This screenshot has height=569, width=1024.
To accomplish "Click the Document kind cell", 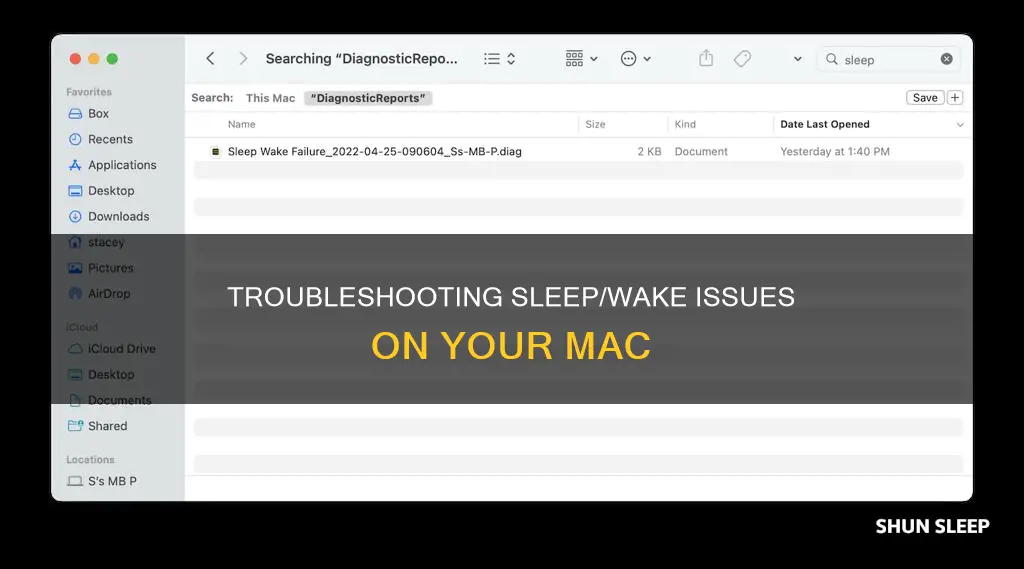I will [701, 152].
